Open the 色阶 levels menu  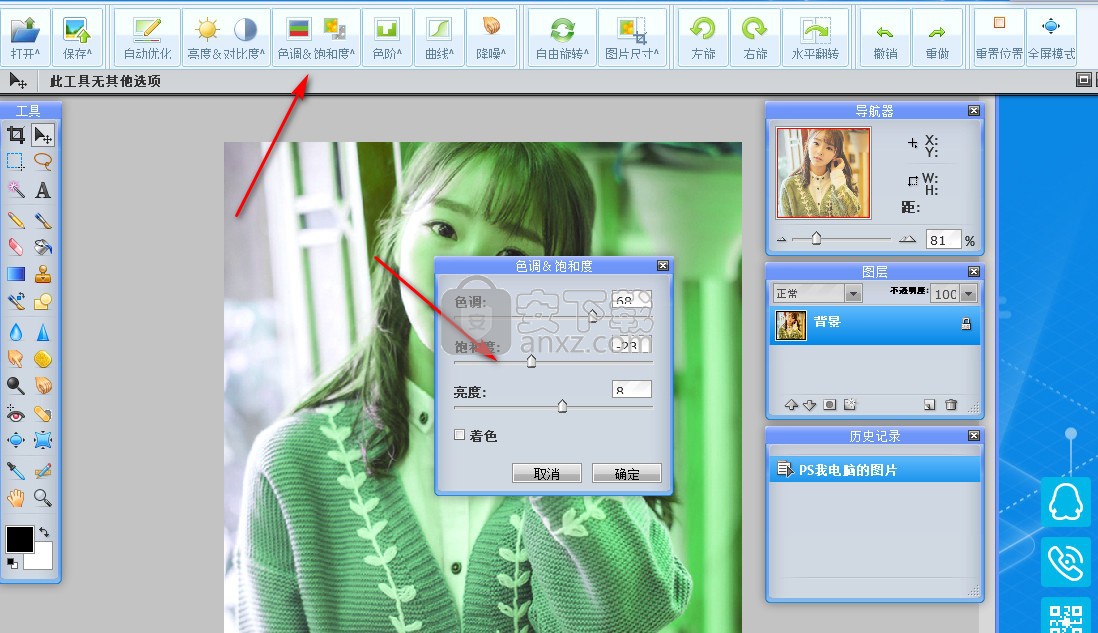click(x=387, y=37)
